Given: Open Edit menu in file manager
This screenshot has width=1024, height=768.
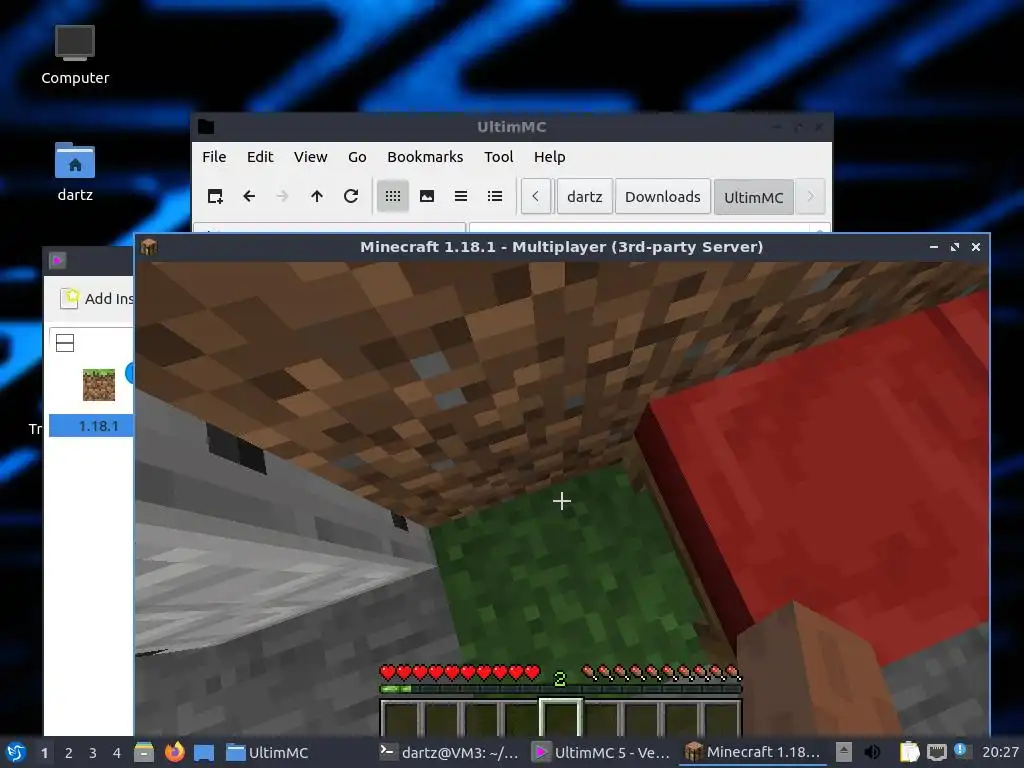Looking at the screenshot, I should [x=260, y=157].
